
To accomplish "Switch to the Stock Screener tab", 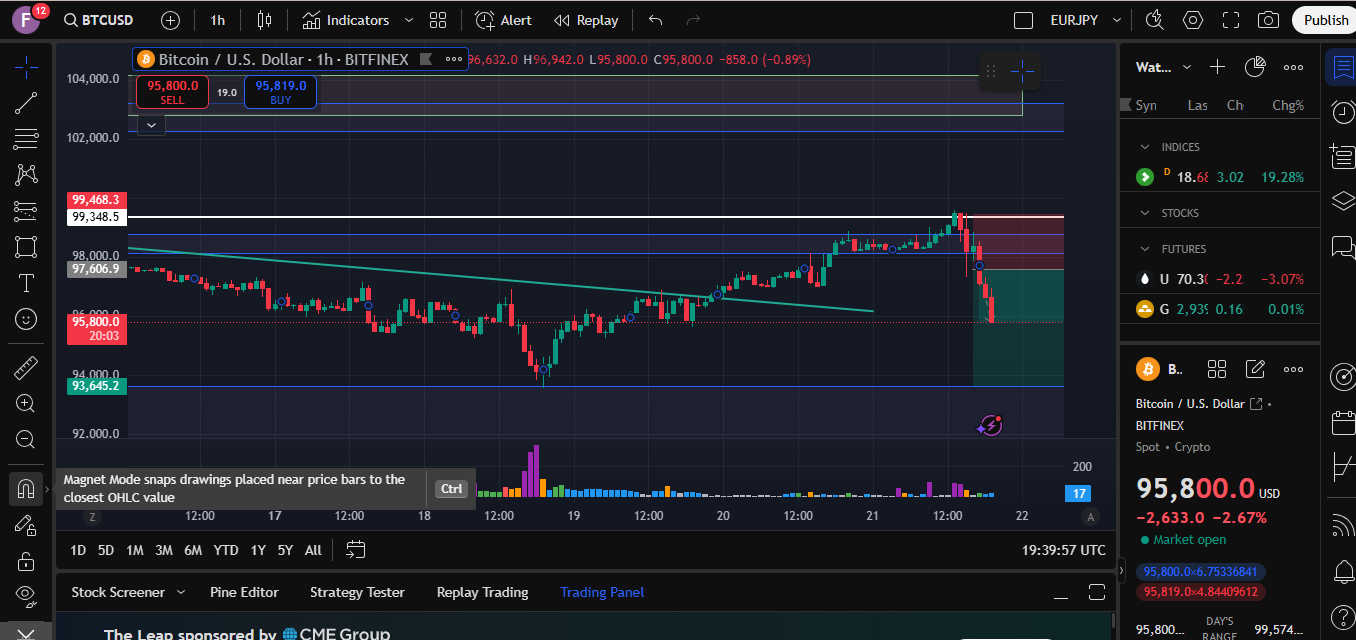I will [118, 592].
